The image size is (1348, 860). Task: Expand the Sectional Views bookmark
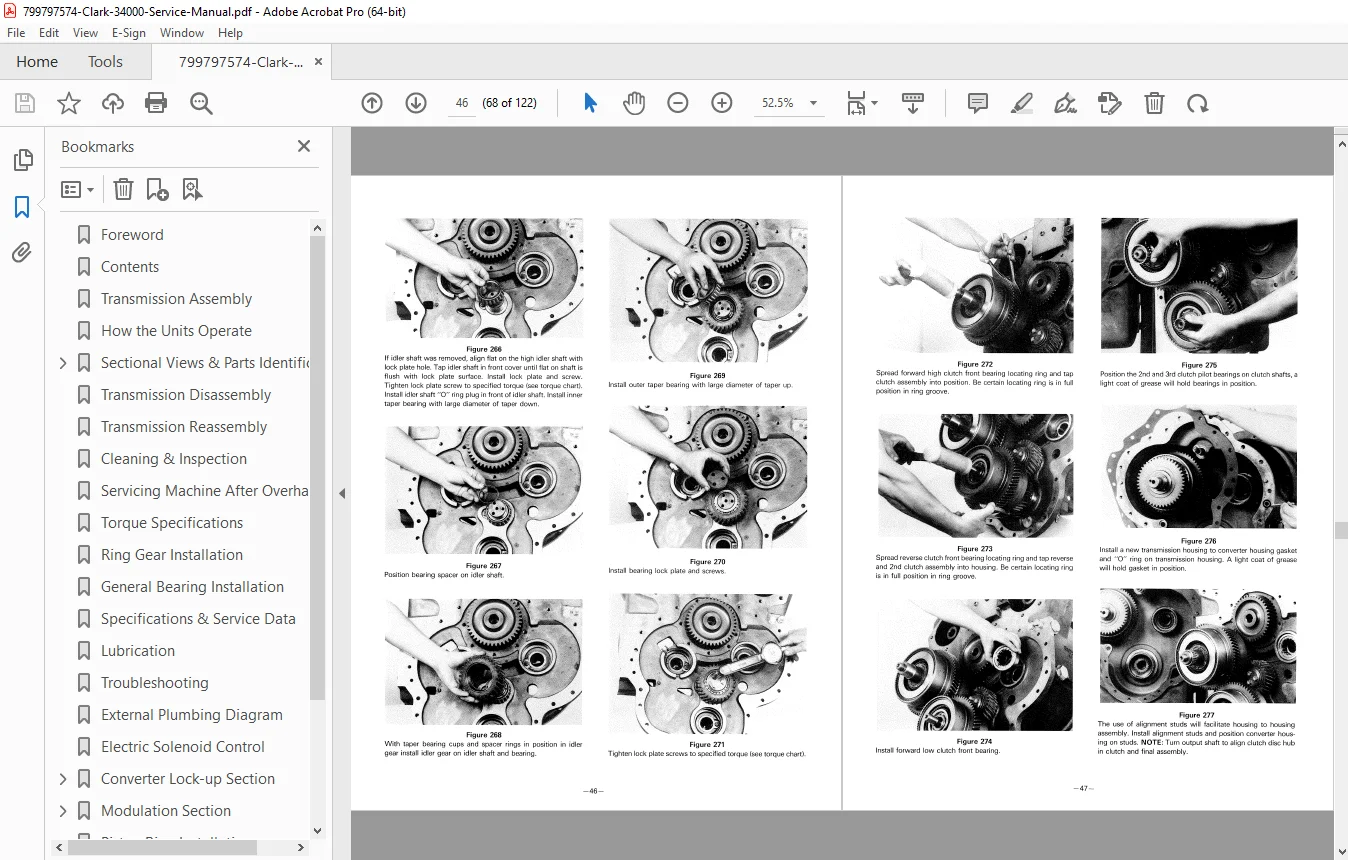63,363
